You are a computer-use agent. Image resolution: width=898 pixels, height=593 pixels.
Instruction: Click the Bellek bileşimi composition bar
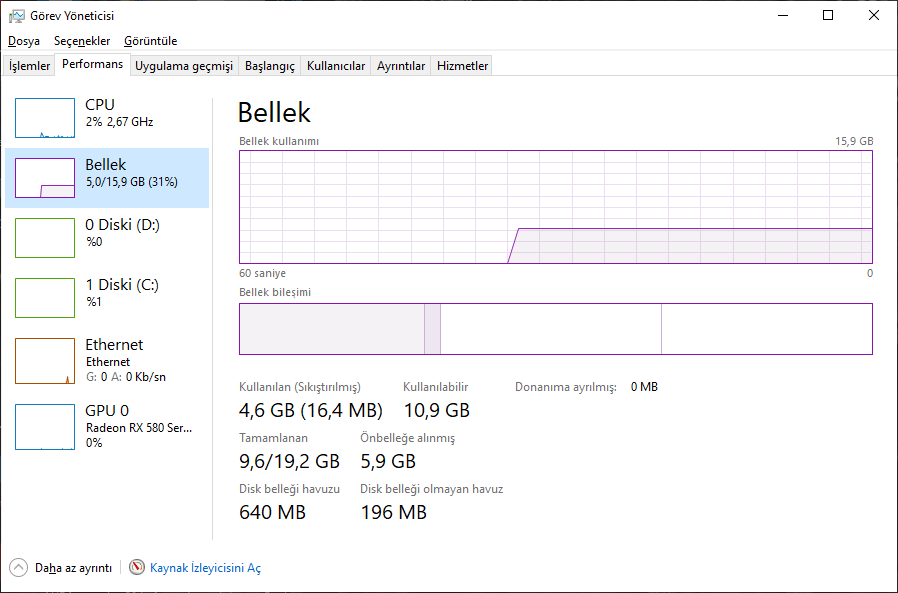pyautogui.click(x=555, y=329)
